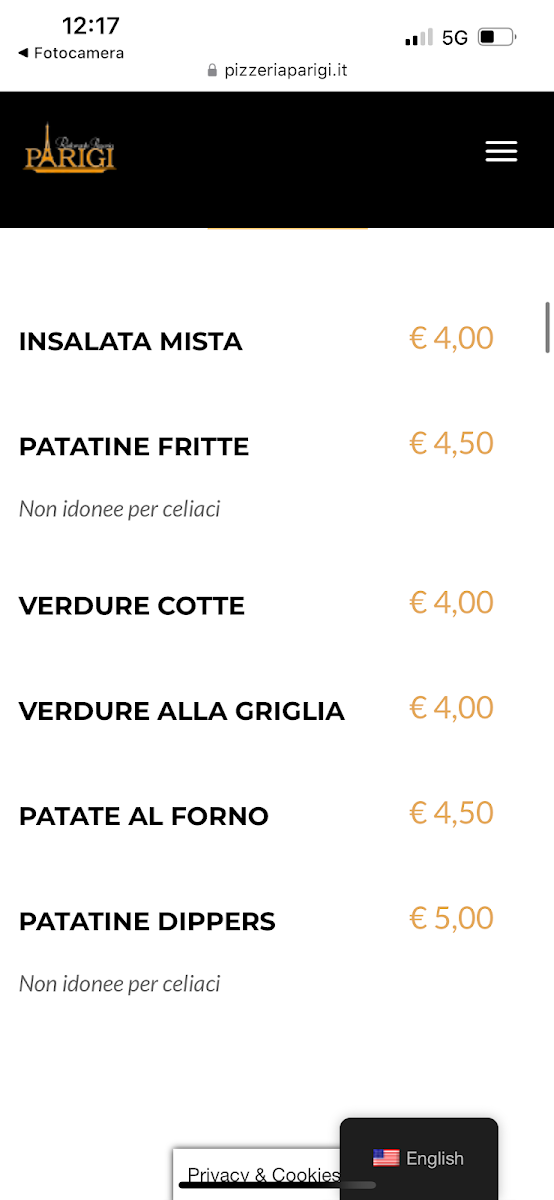The height and width of the screenshot is (1200, 554).
Task: Tap the cellular signal bars icon
Action: [419, 38]
